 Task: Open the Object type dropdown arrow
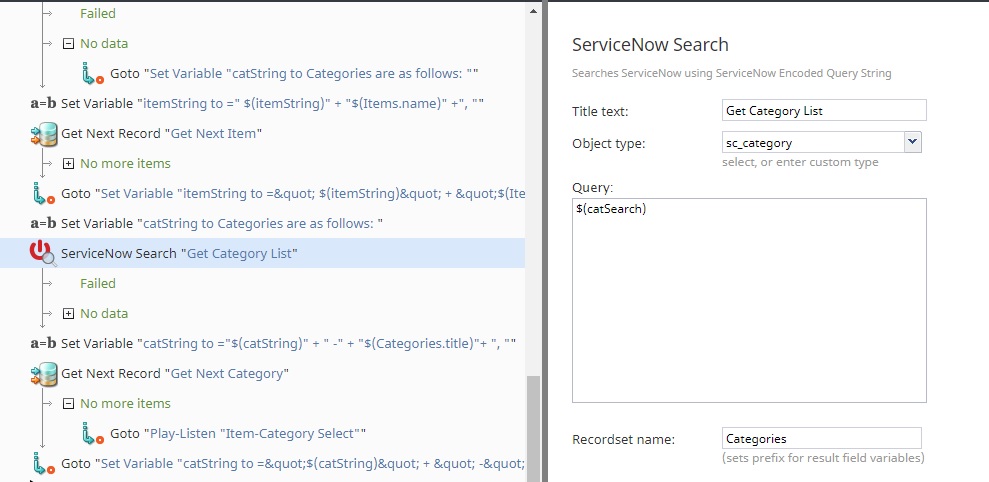[x=913, y=143]
